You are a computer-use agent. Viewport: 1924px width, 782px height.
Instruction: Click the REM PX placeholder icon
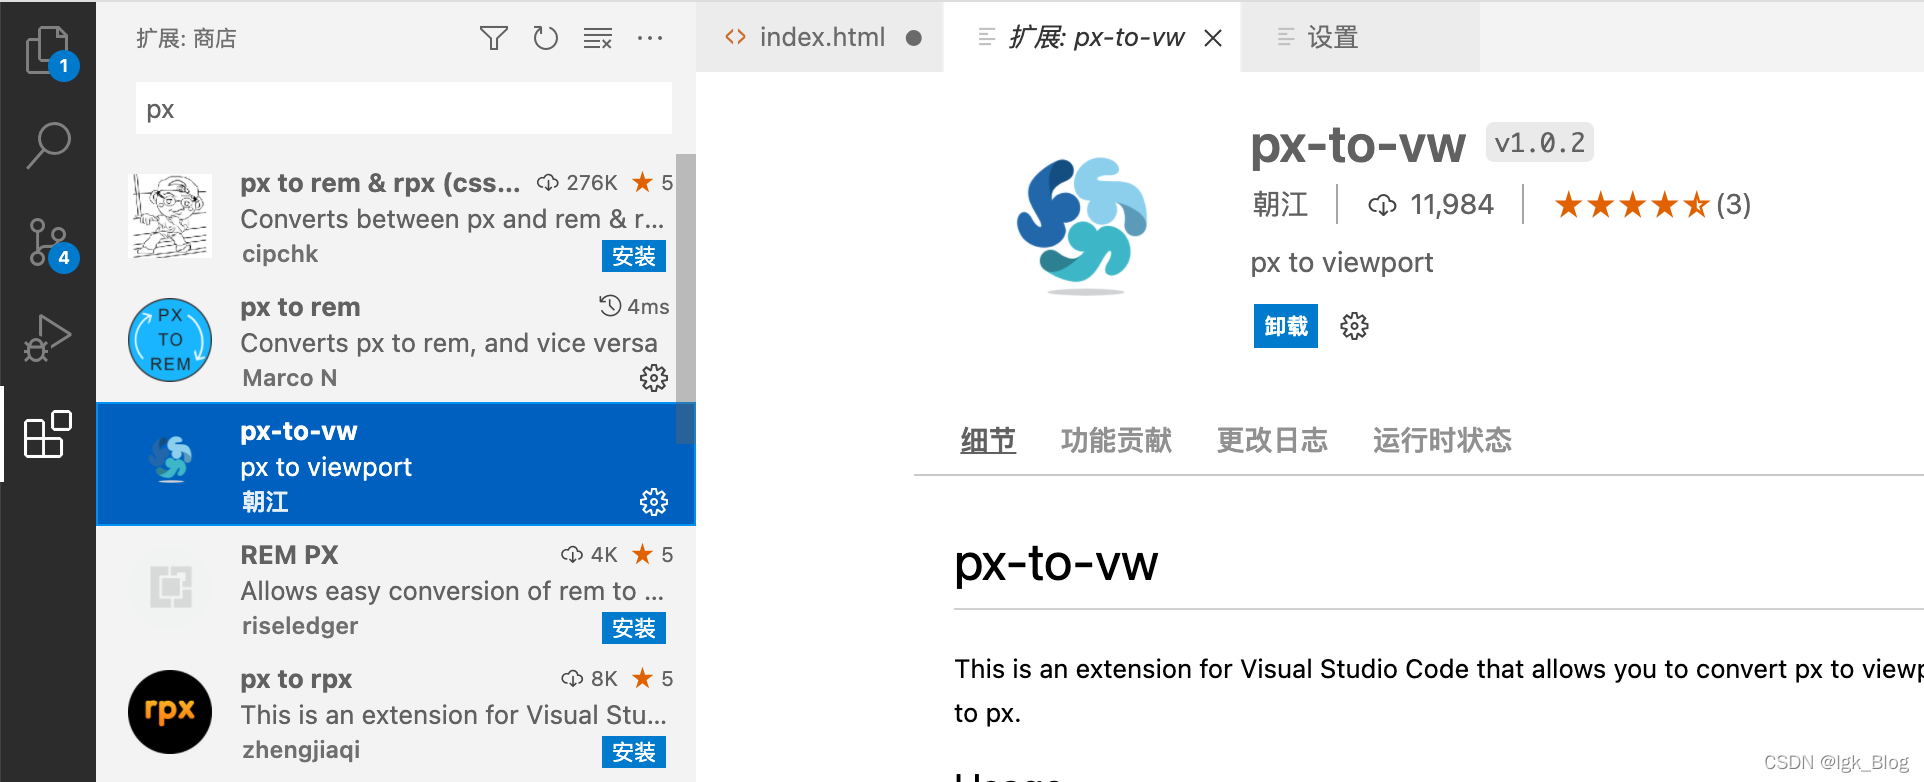[171, 587]
